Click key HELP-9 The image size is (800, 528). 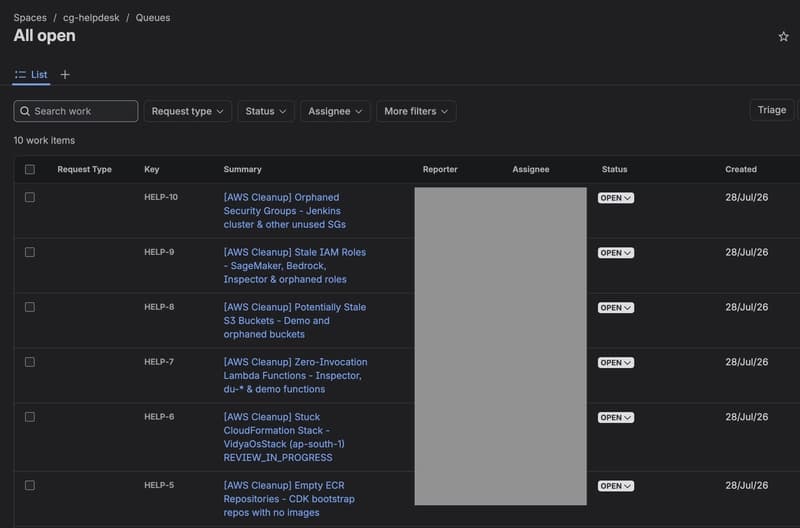click(x=159, y=252)
